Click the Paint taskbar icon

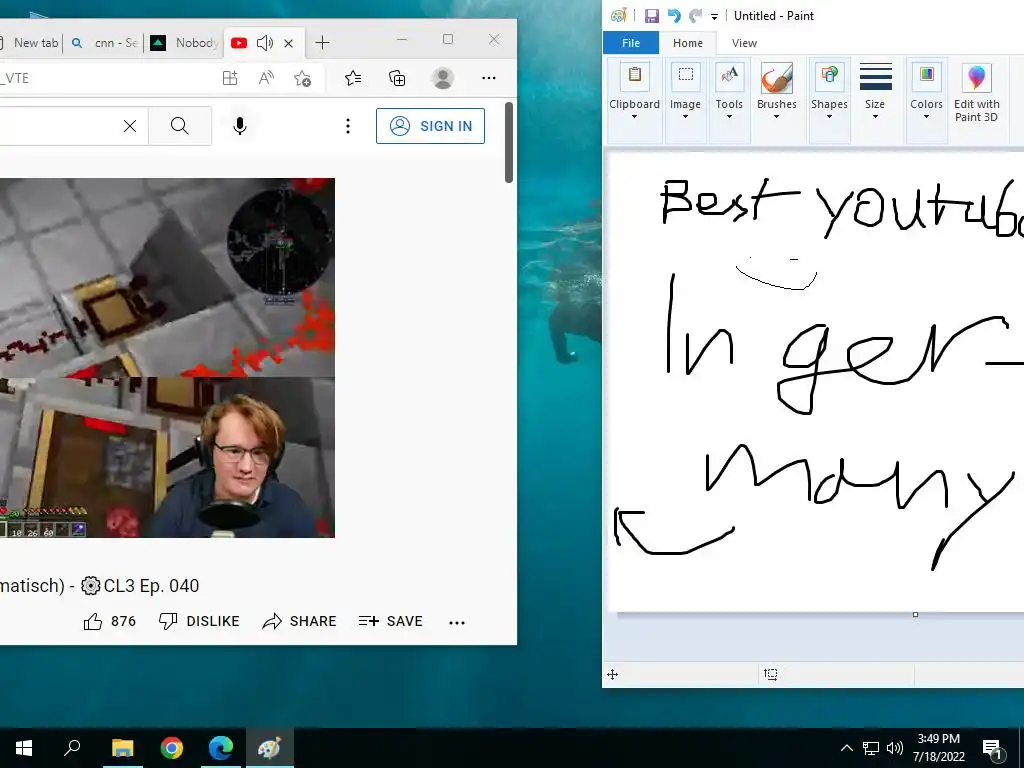[x=270, y=748]
